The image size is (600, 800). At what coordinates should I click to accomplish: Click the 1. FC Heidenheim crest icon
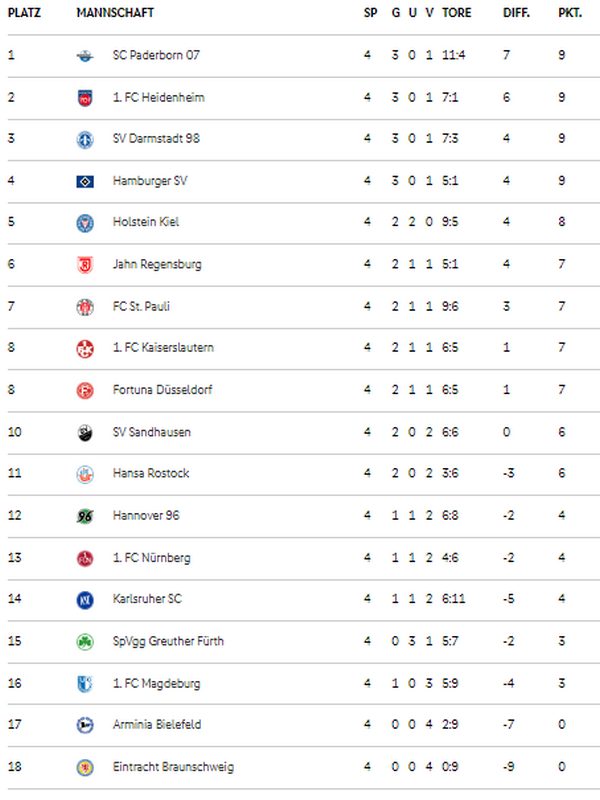click(85, 97)
